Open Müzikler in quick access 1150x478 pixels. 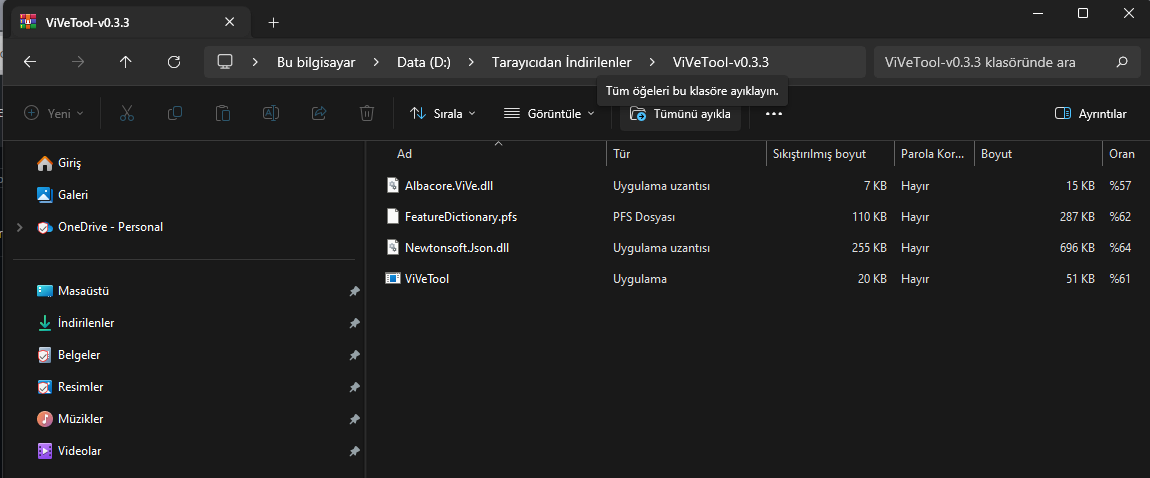pyautogui.click(x=81, y=419)
